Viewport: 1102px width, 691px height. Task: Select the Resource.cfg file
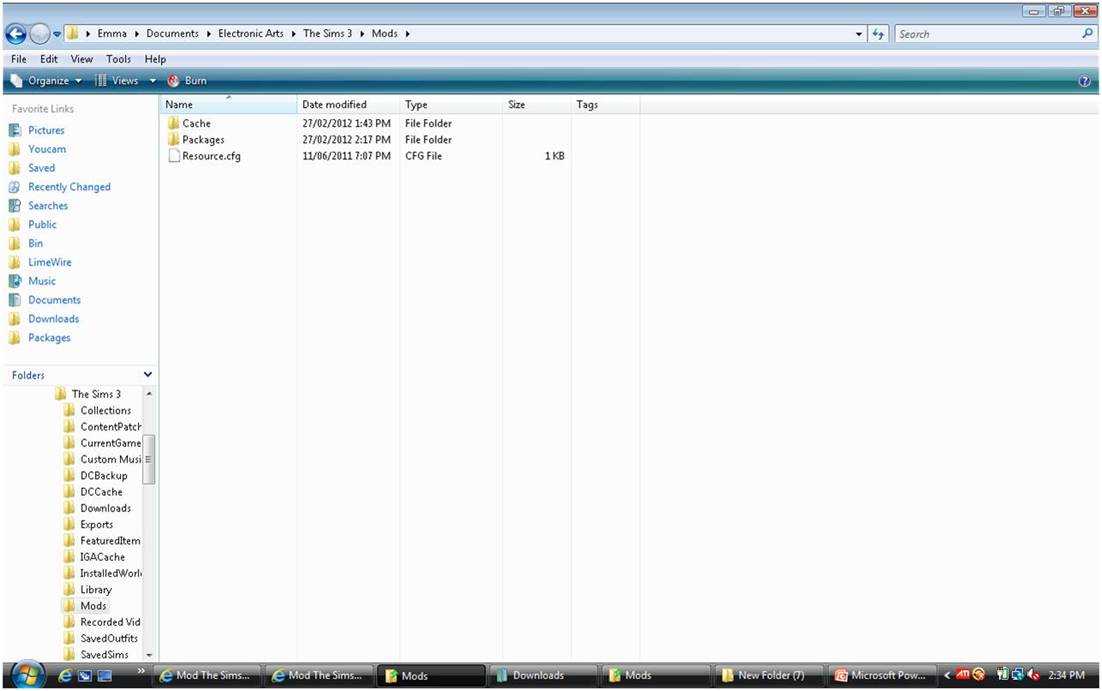pos(212,156)
